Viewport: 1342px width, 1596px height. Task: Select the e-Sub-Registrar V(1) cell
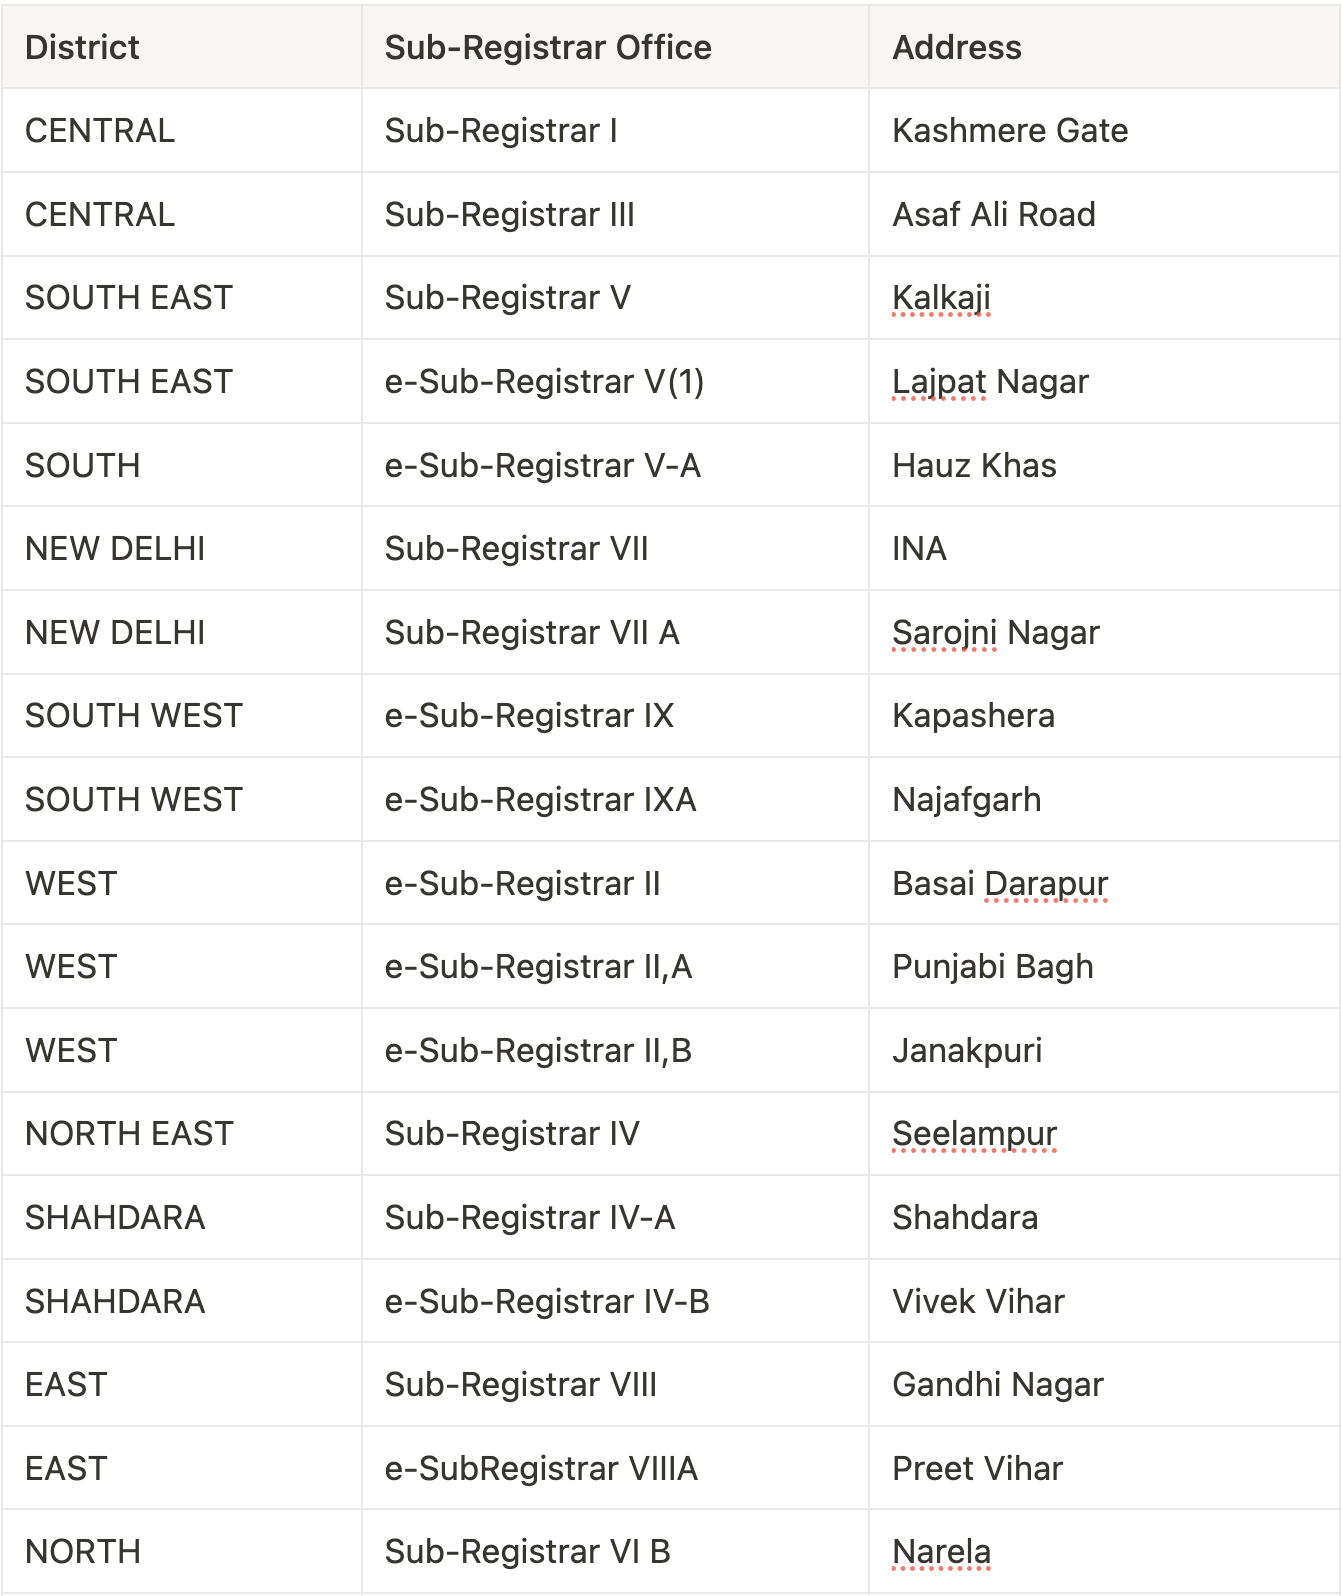[x=544, y=382]
